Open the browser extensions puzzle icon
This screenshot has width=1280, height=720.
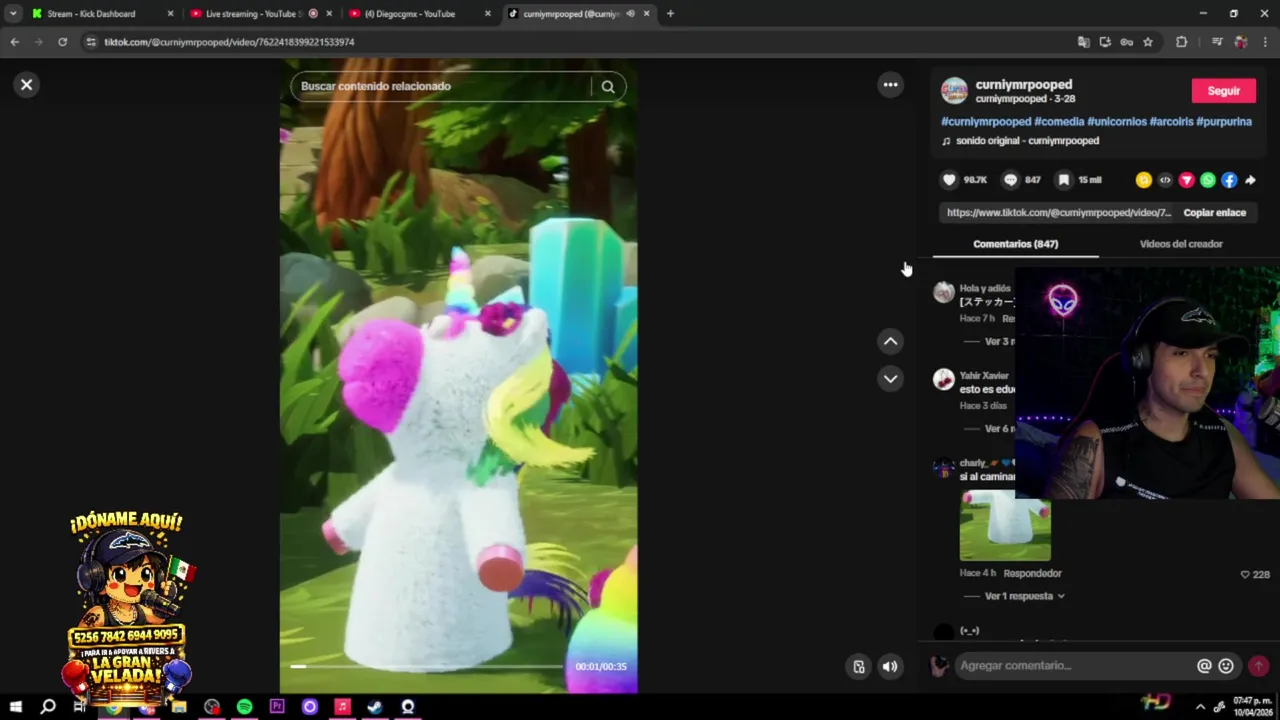(x=1182, y=42)
